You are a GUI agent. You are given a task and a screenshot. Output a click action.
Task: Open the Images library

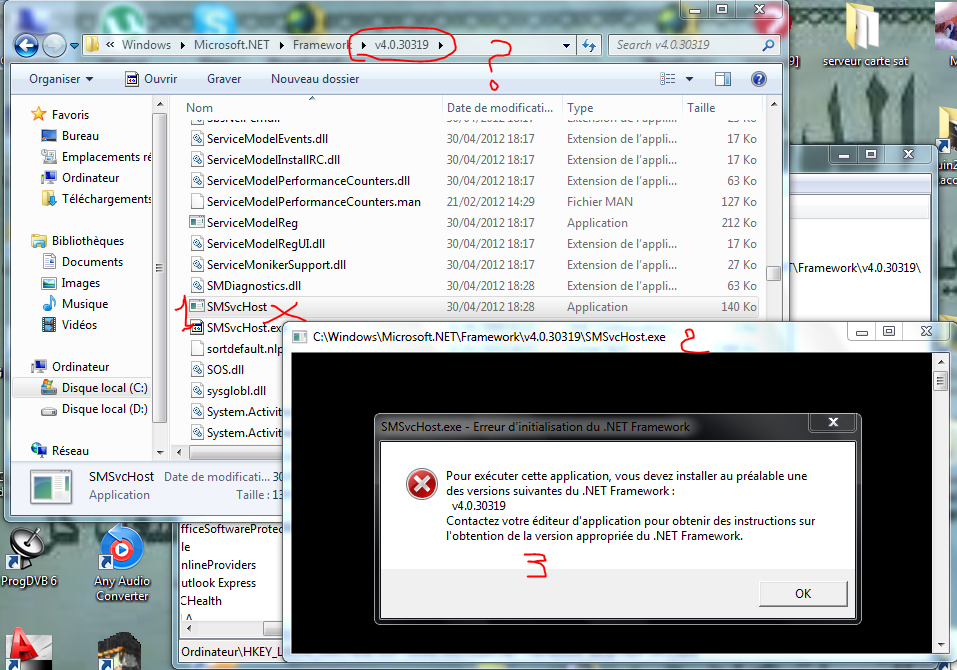70,283
